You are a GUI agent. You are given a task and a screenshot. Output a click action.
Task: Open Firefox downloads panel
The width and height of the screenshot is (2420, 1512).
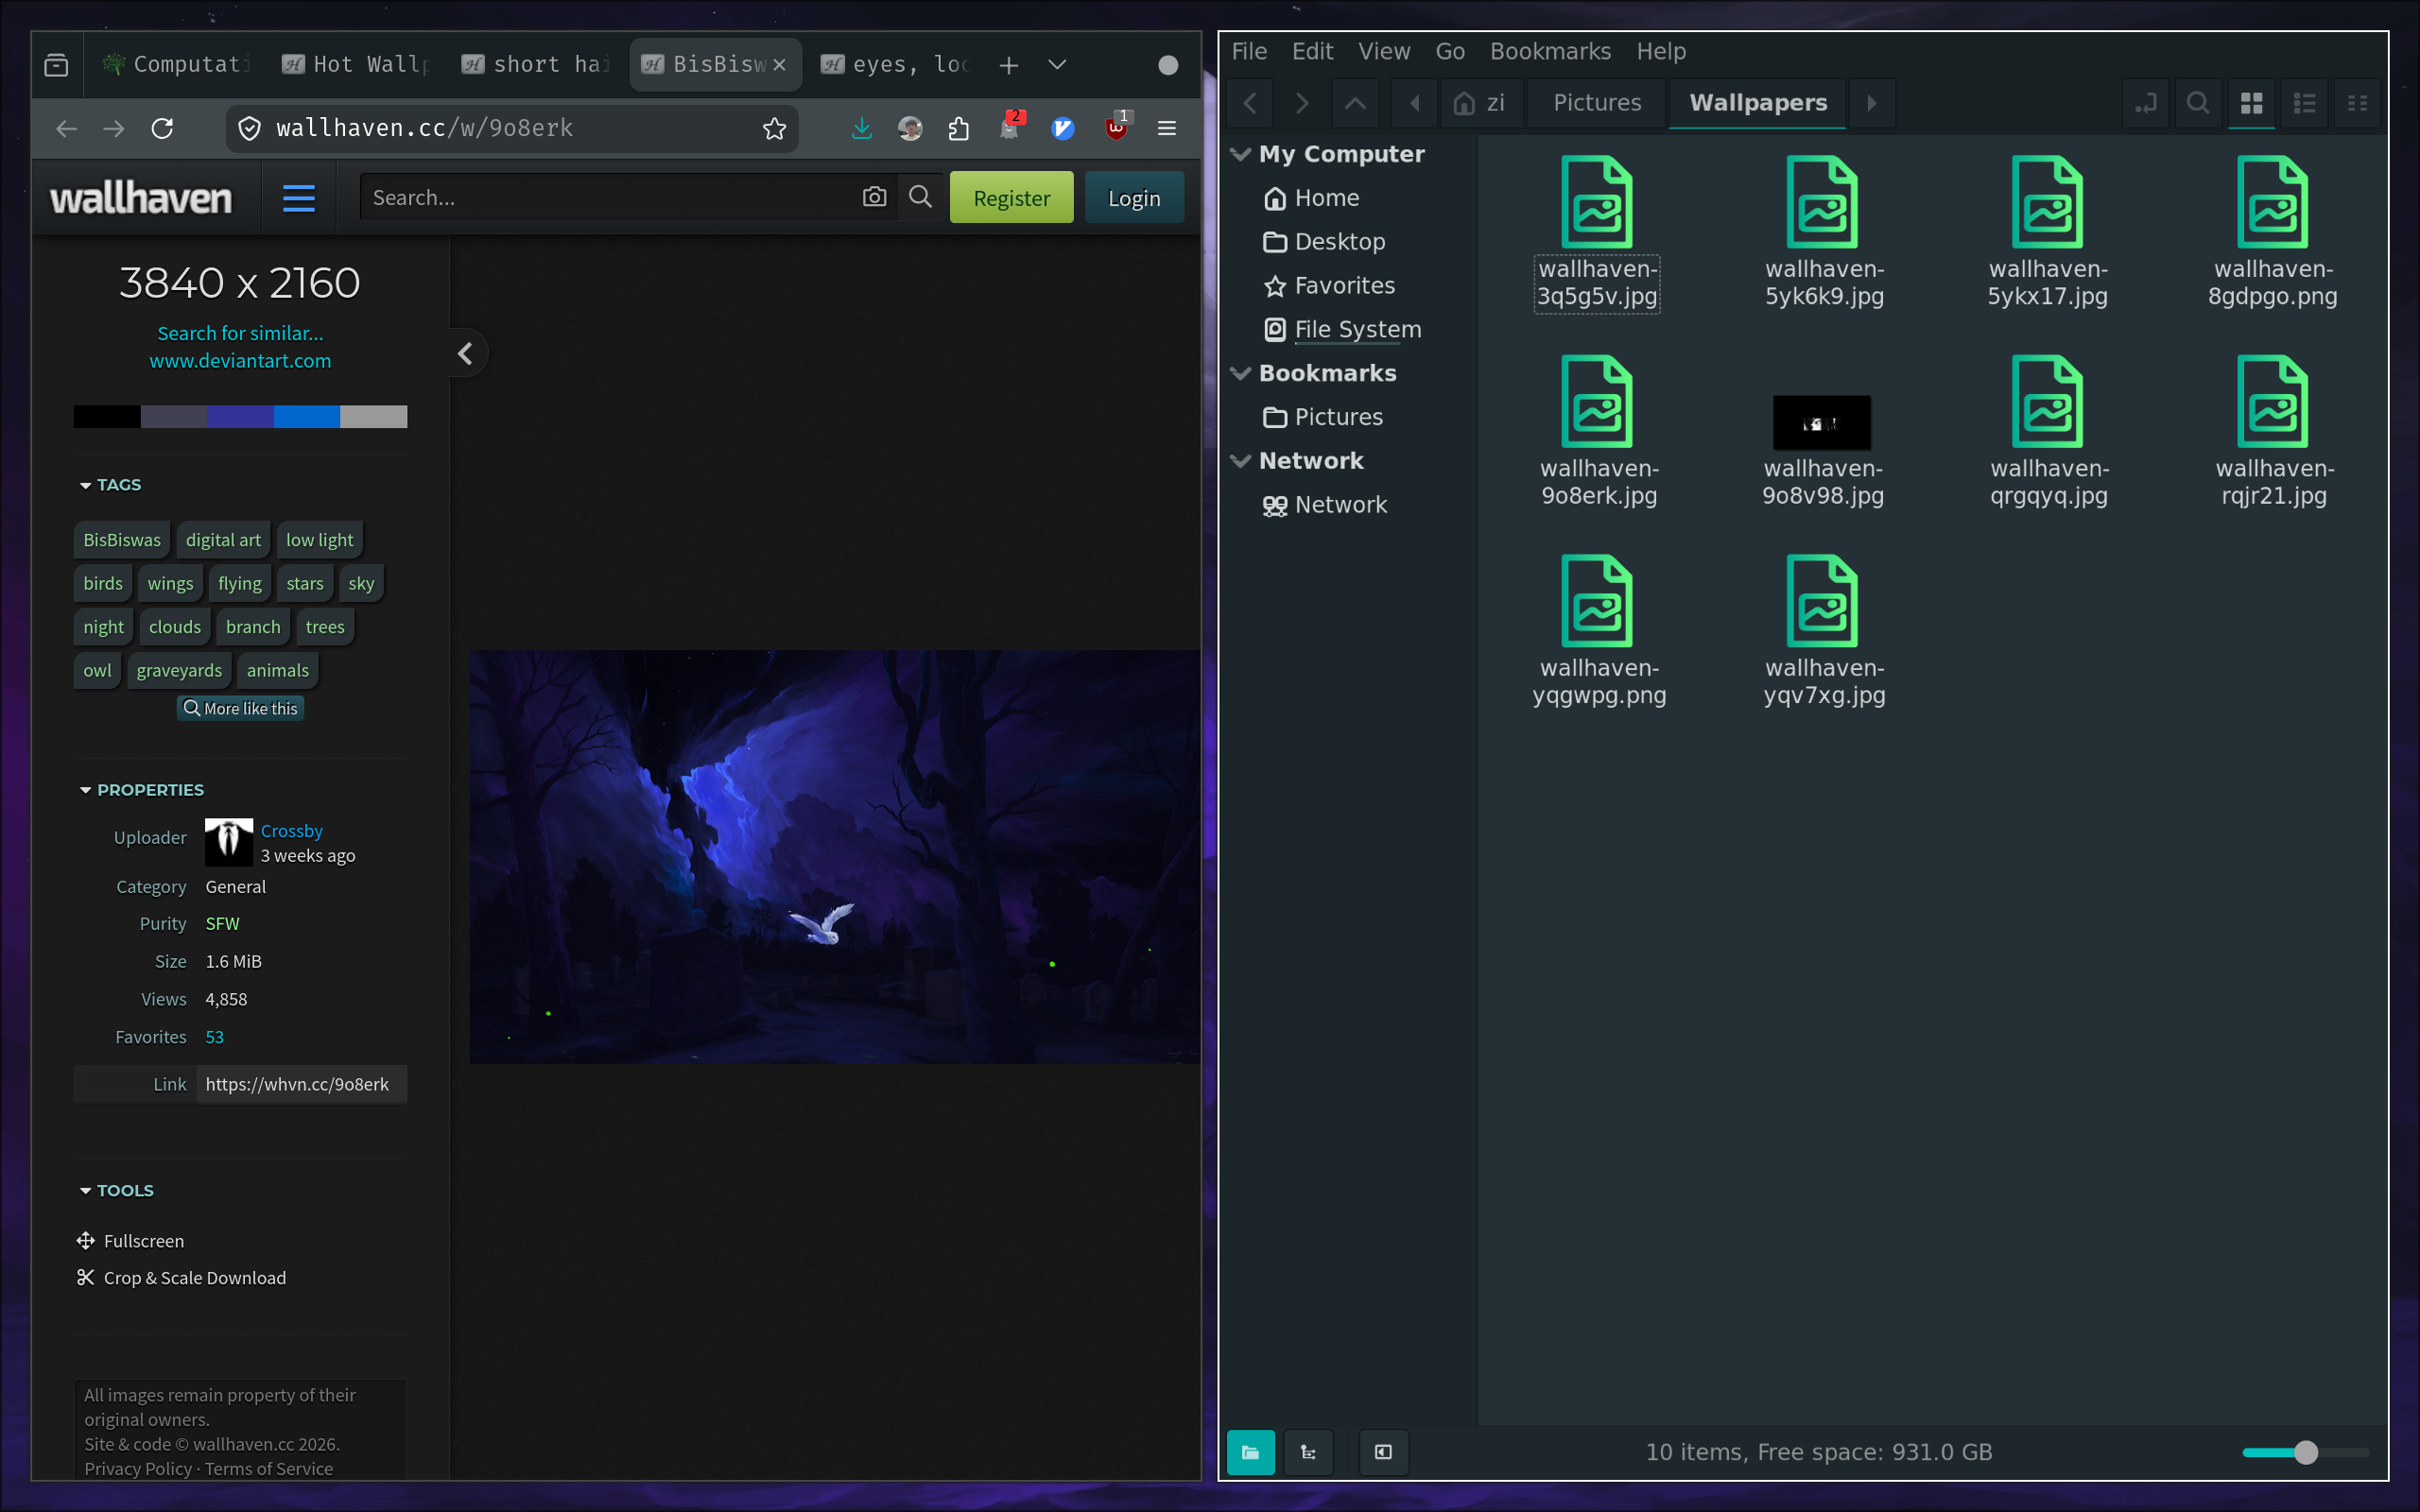click(861, 129)
